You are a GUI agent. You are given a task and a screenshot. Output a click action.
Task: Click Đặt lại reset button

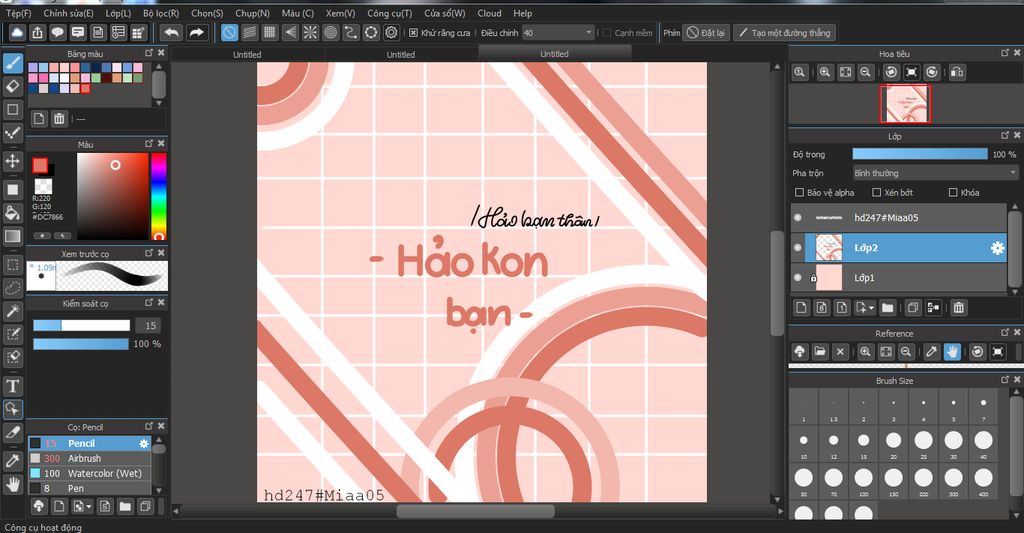tap(706, 33)
